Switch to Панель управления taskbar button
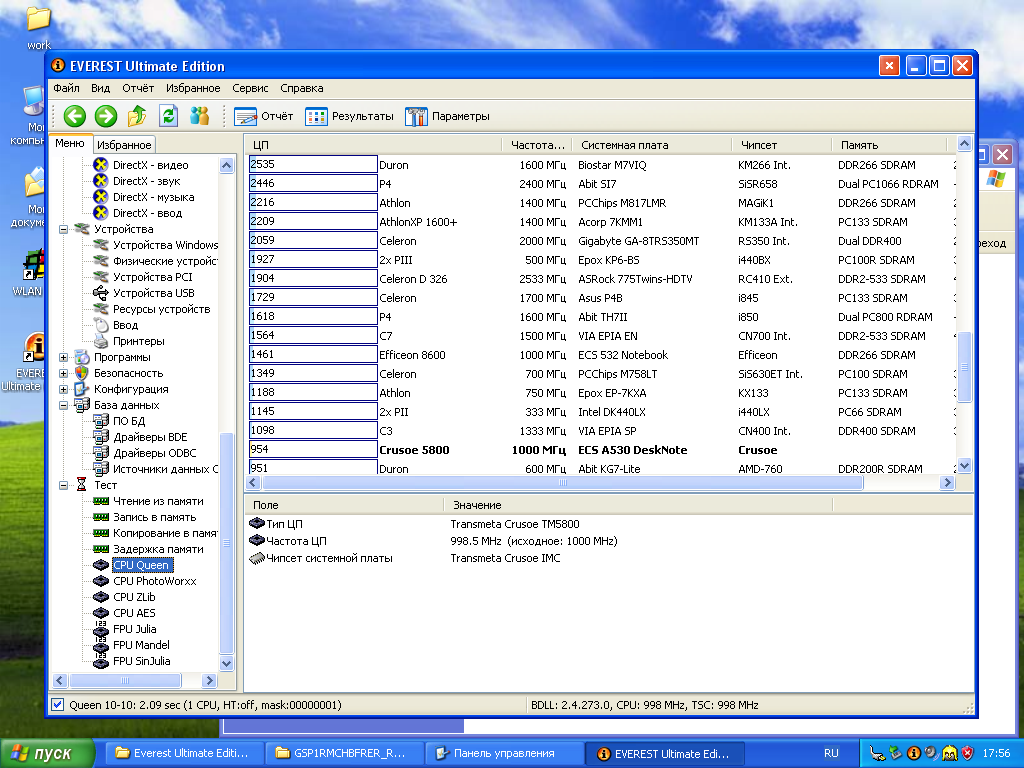 (x=504, y=754)
